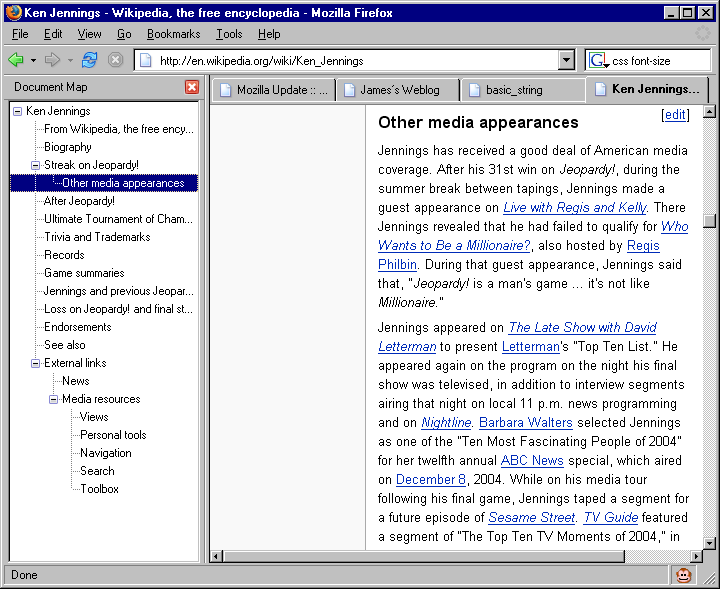Click the vertical scrollbar thumb
The image size is (720, 589).
pyautogui.click(x=709, y=221)
